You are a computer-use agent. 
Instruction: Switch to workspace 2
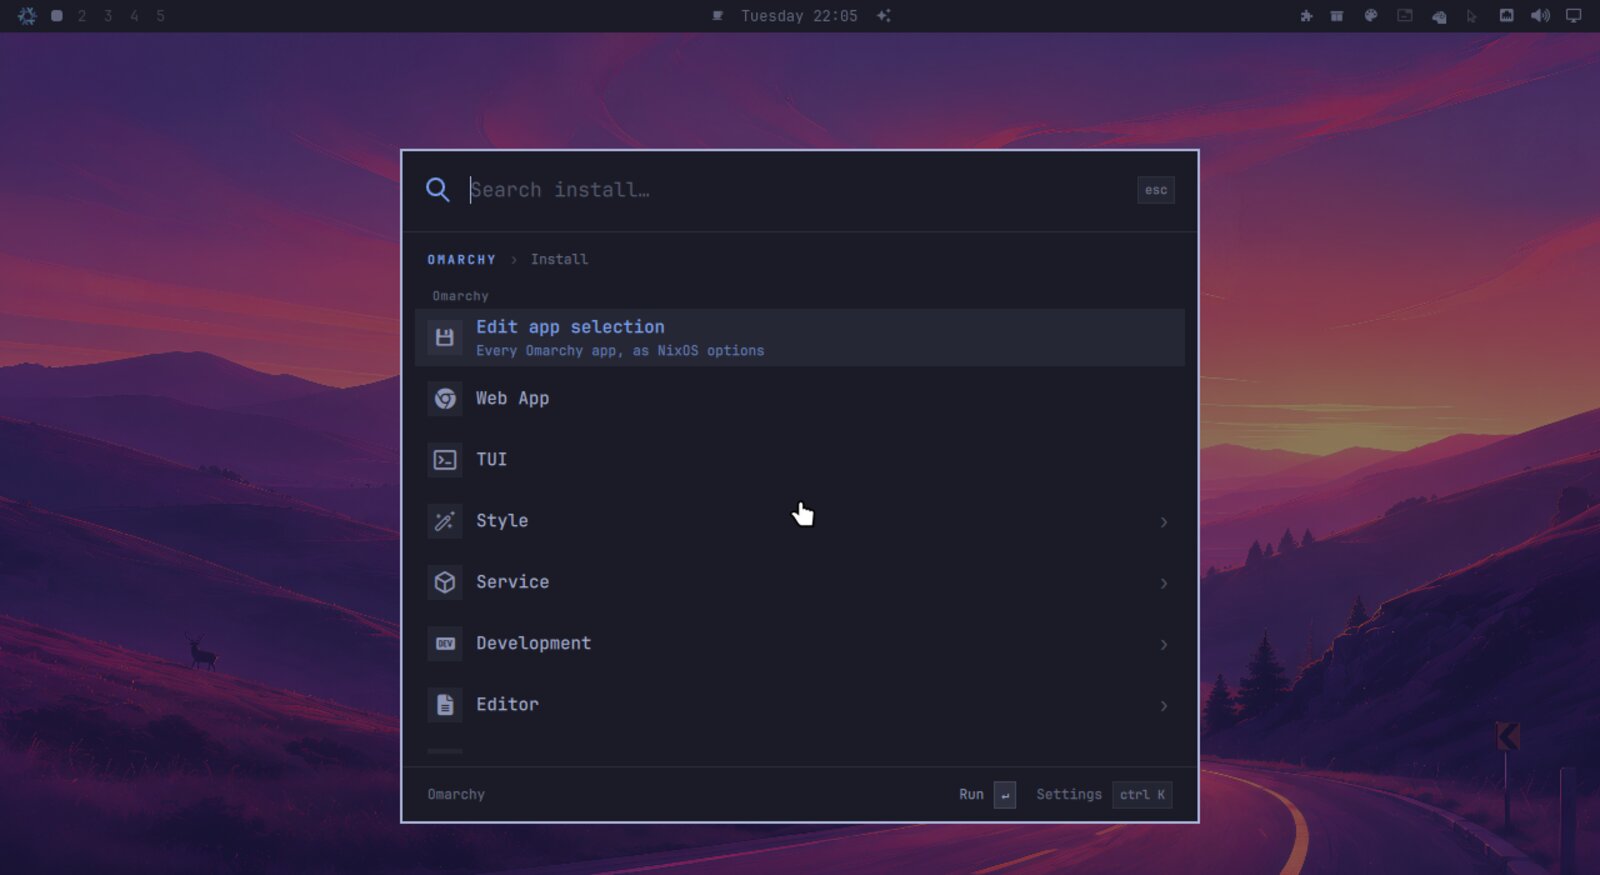pyautogui.click(x=82, y=16)
